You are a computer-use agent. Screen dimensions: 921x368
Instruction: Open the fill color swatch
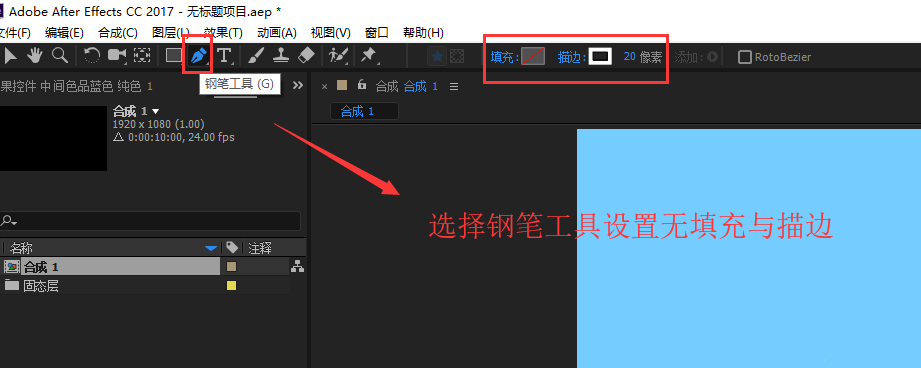point(533,56)
